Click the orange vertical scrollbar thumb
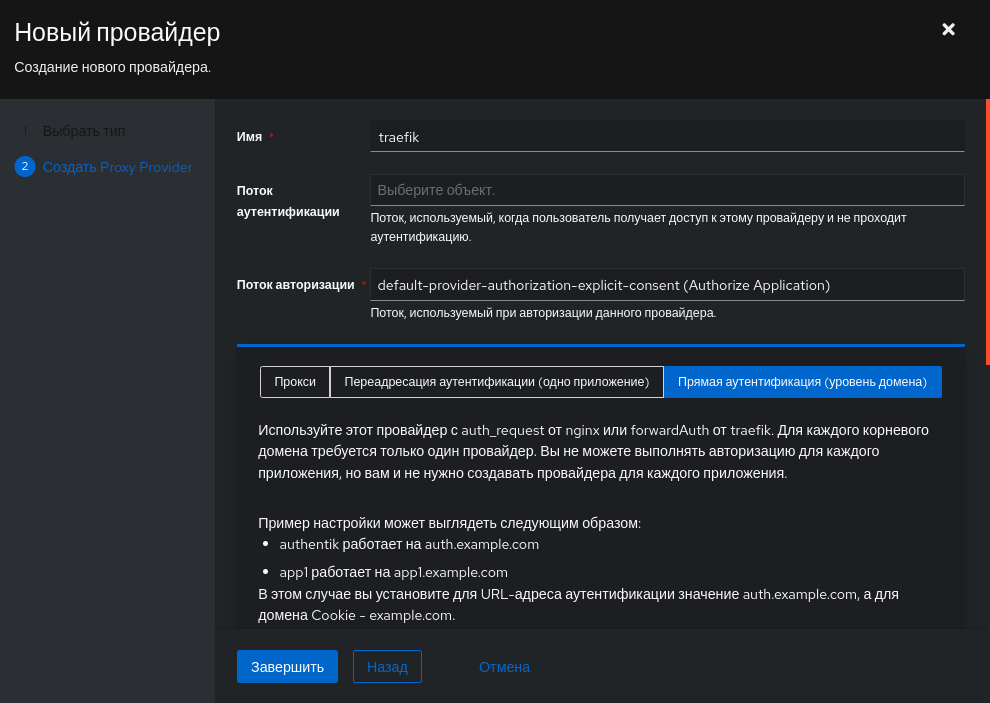The height and width of the screenshot is (703, 990). [x=987, y=230]
